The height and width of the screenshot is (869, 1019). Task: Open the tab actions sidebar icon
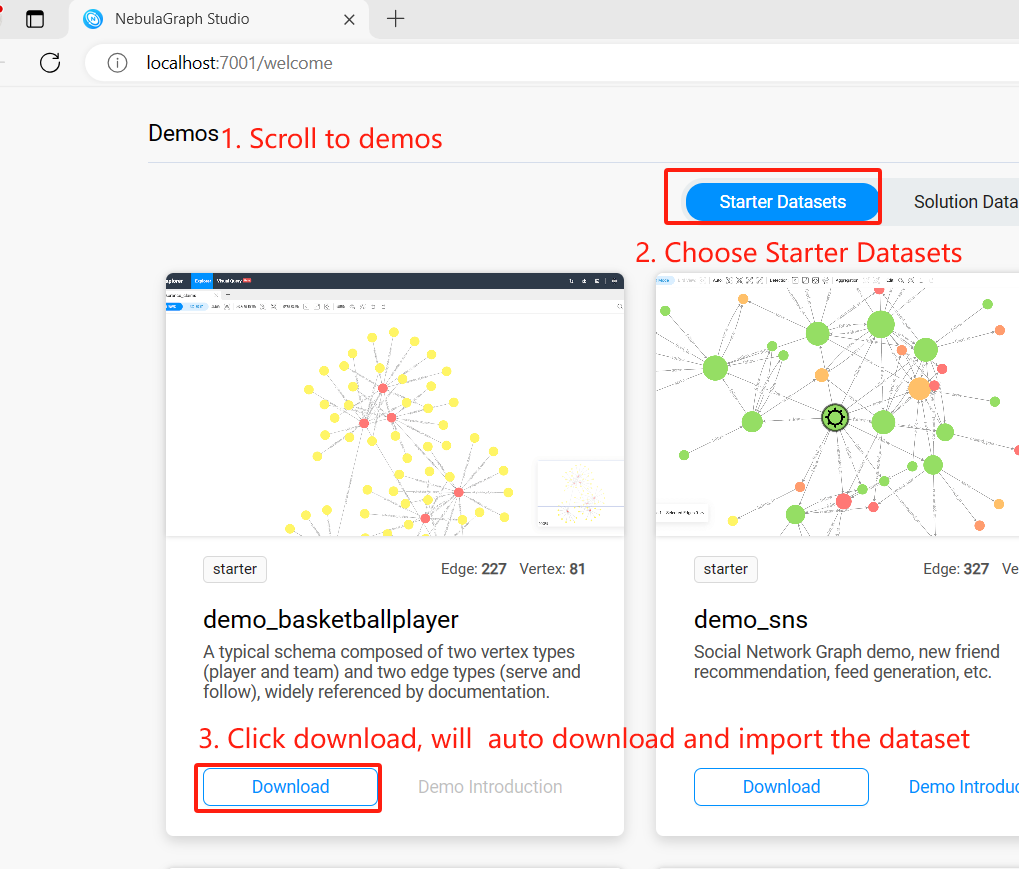coord(35,19)
